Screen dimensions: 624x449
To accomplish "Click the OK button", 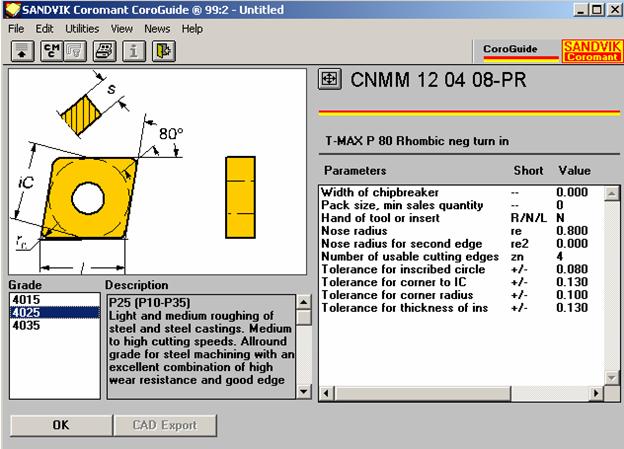I will pyautogui.click(x=61, y=425).
